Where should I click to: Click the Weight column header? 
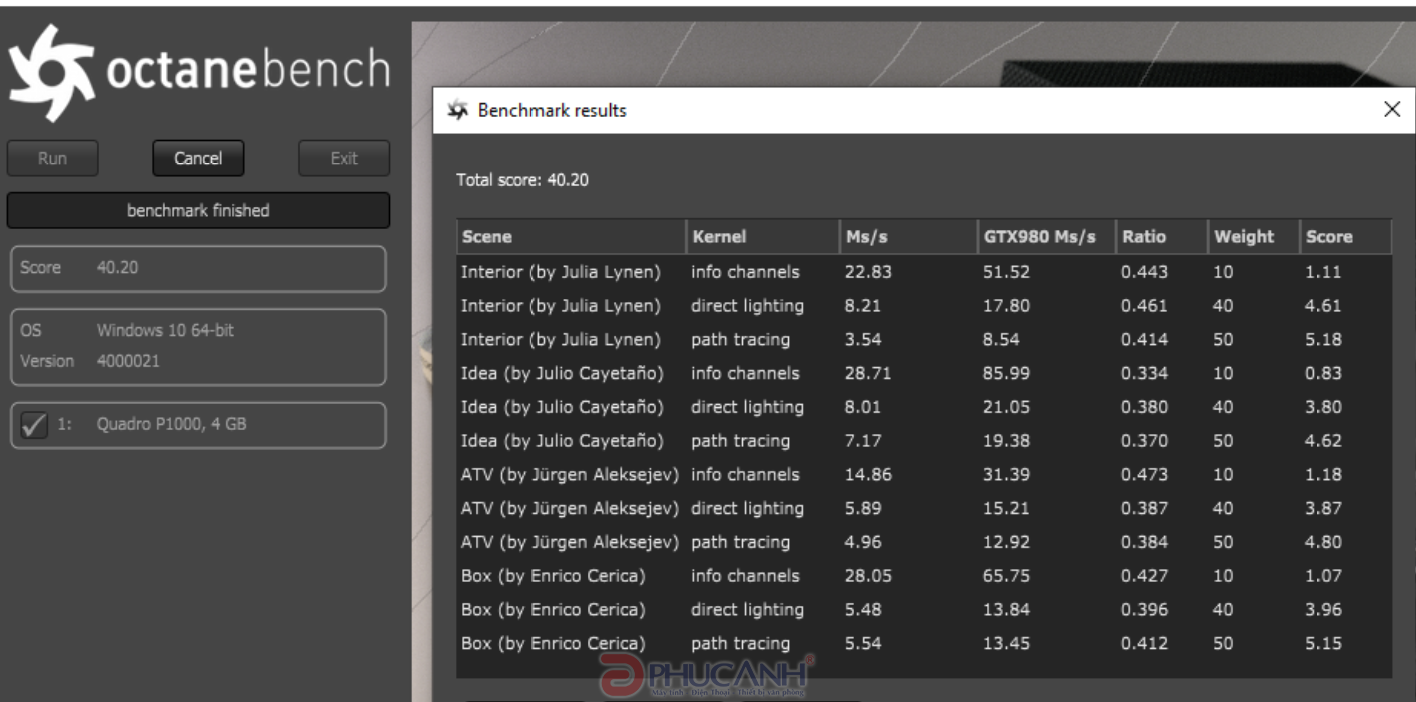pos(1253,237)
